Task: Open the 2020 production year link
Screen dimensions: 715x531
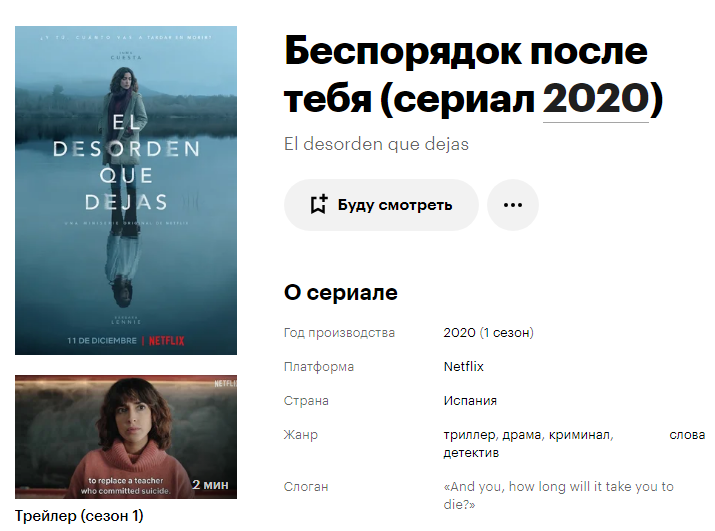Action: pos(459,333)
